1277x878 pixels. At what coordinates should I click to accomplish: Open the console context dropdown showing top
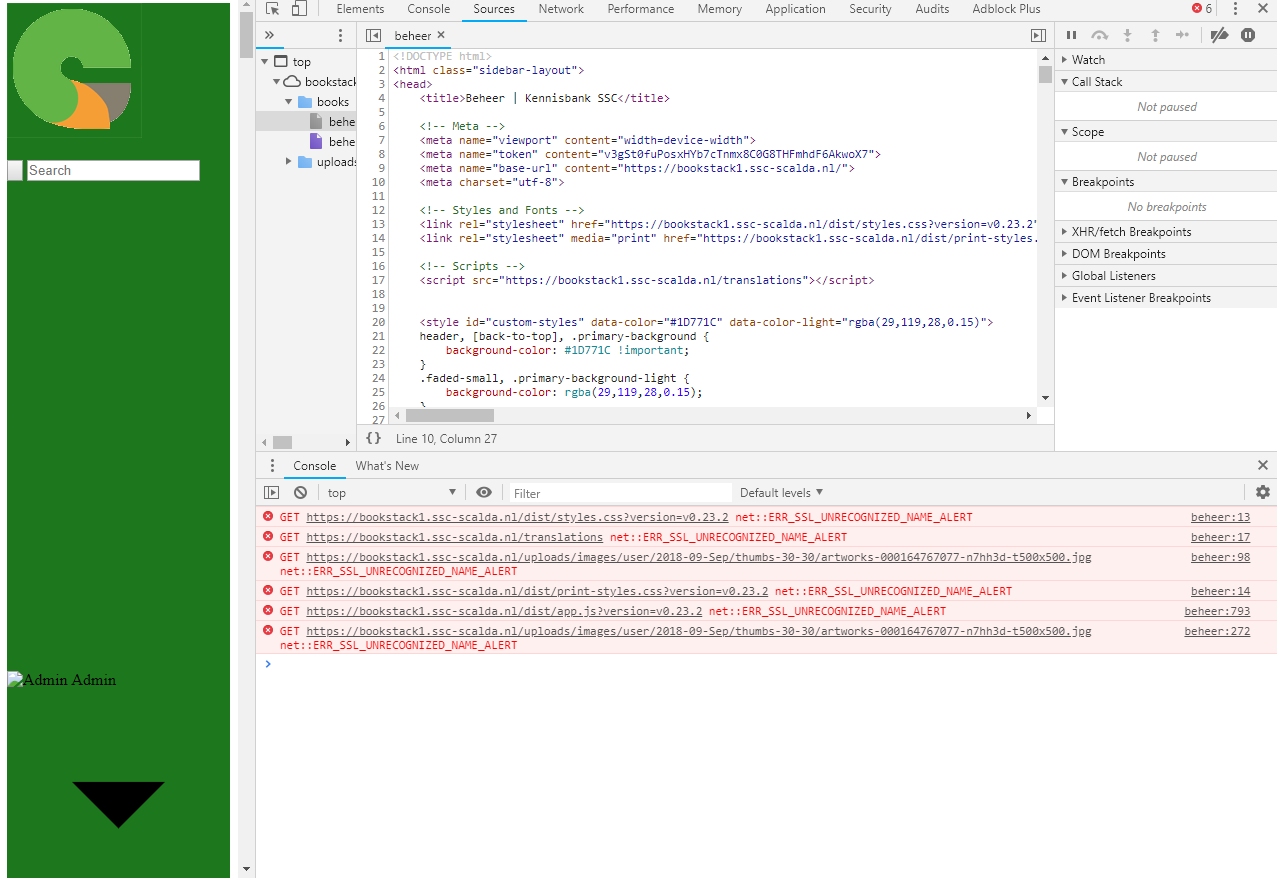[x=391, y=493]
